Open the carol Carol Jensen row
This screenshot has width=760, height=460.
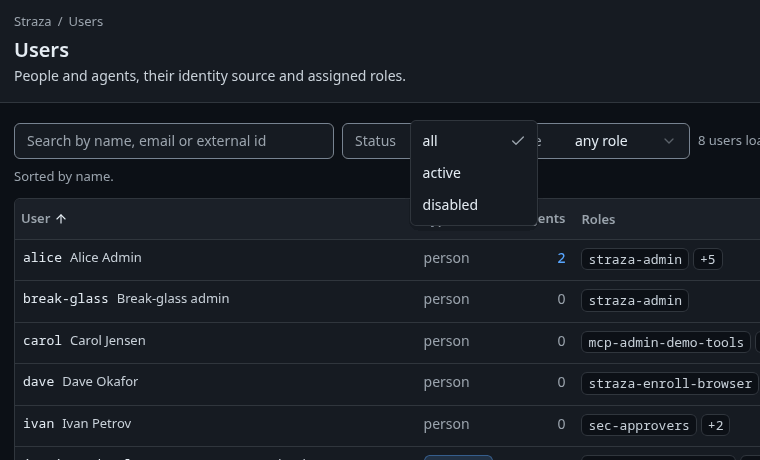387,343
